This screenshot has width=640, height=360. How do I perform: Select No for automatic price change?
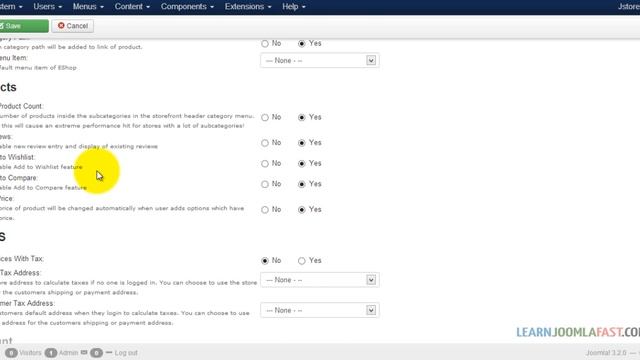(x=265, y=210)
